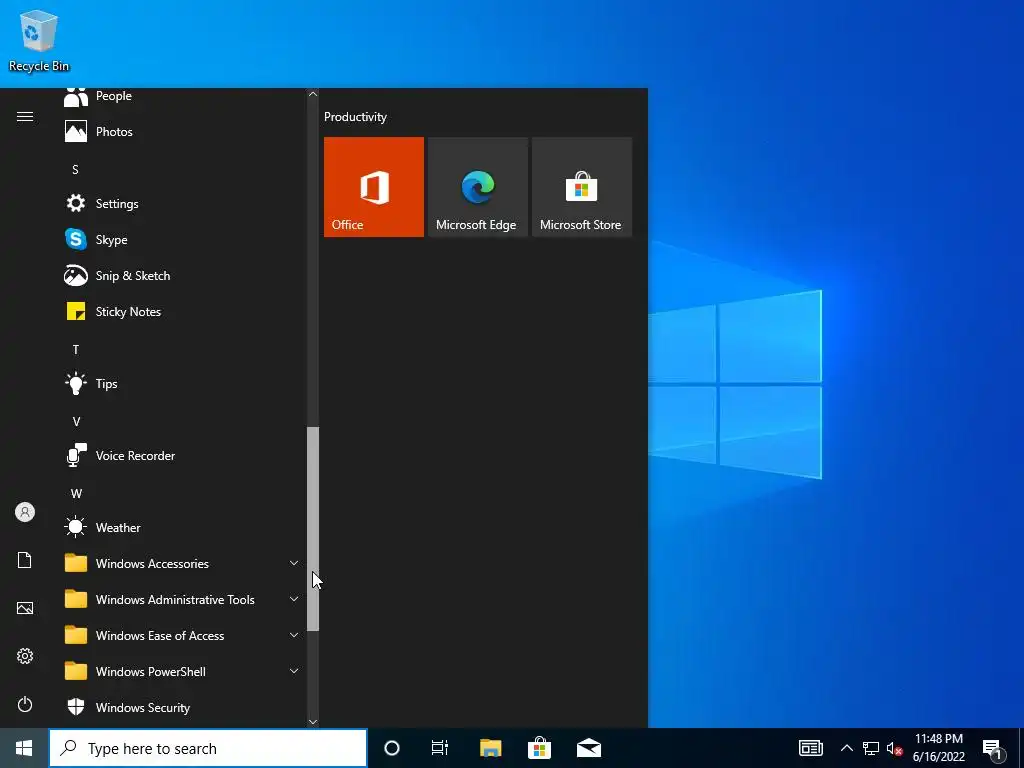Open Documents from Start sidebar
The image size is (1024, 768).
click(x=25, y=560)
